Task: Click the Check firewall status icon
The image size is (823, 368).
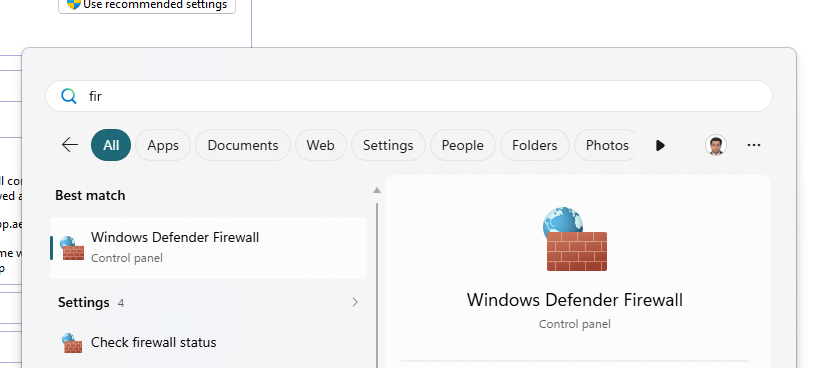Action: pyautogui.click(x=72, y=343)
